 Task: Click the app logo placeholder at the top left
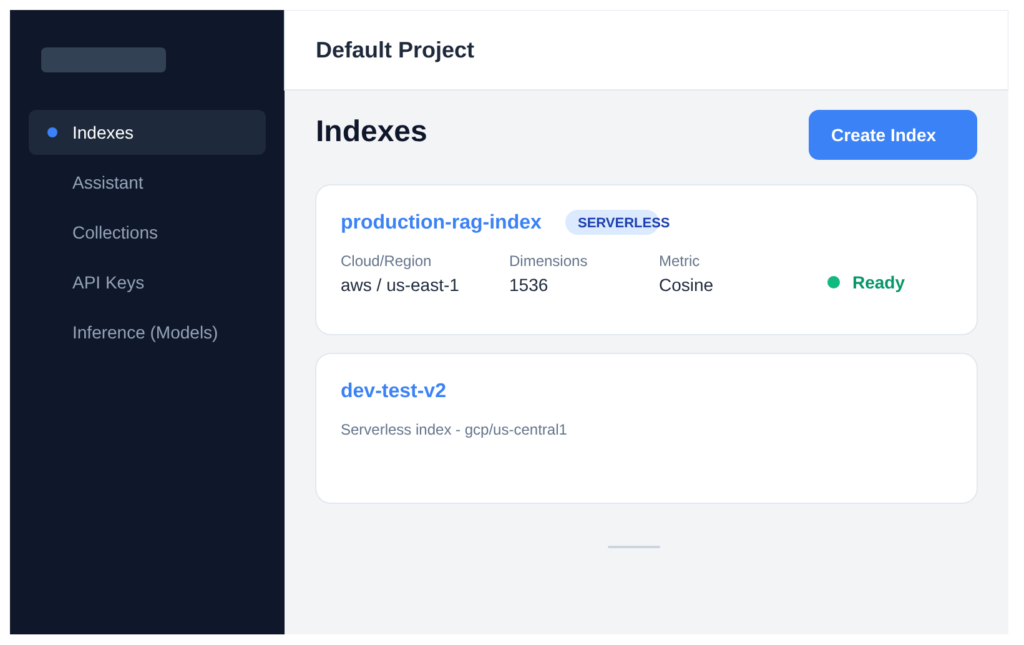click(x=103, y=59)
